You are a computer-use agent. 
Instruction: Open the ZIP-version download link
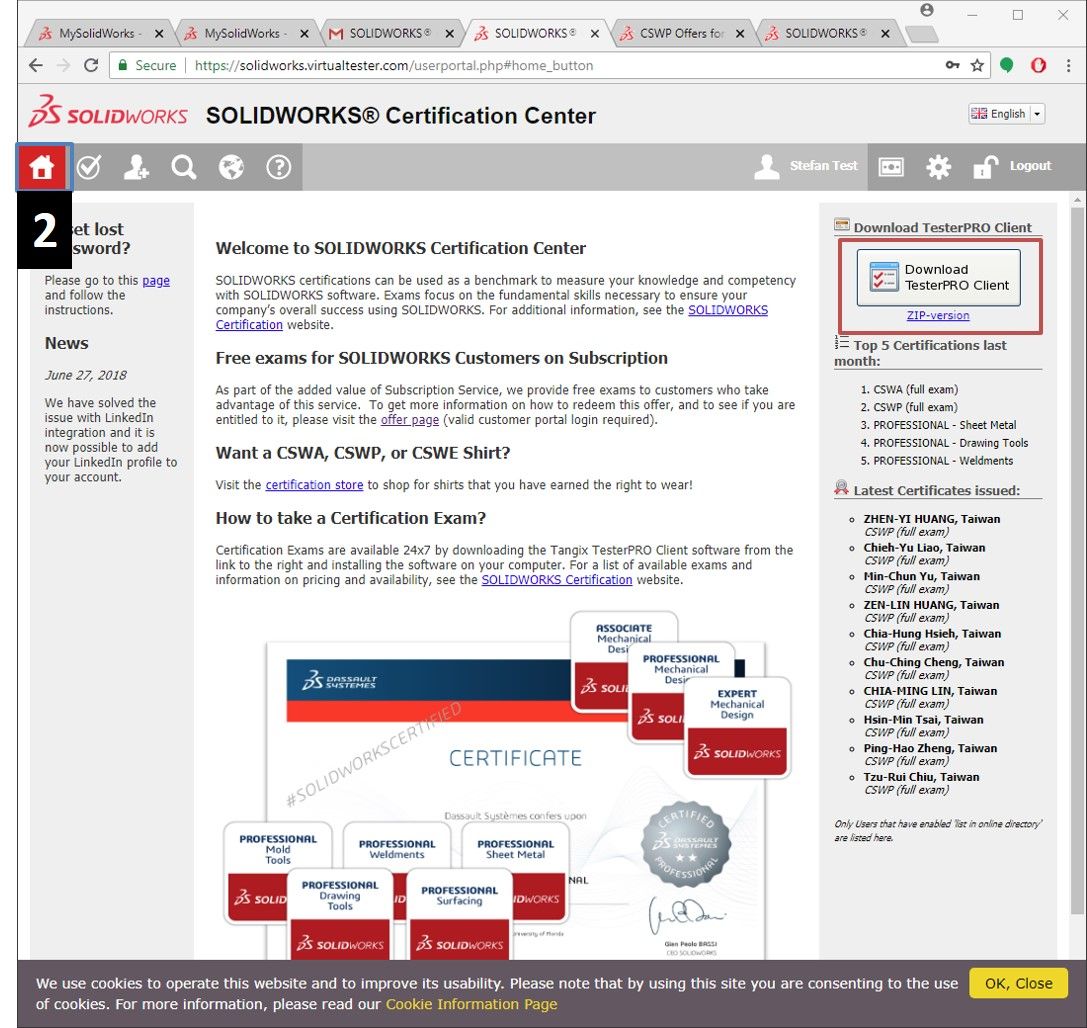[x=938, y=317]
